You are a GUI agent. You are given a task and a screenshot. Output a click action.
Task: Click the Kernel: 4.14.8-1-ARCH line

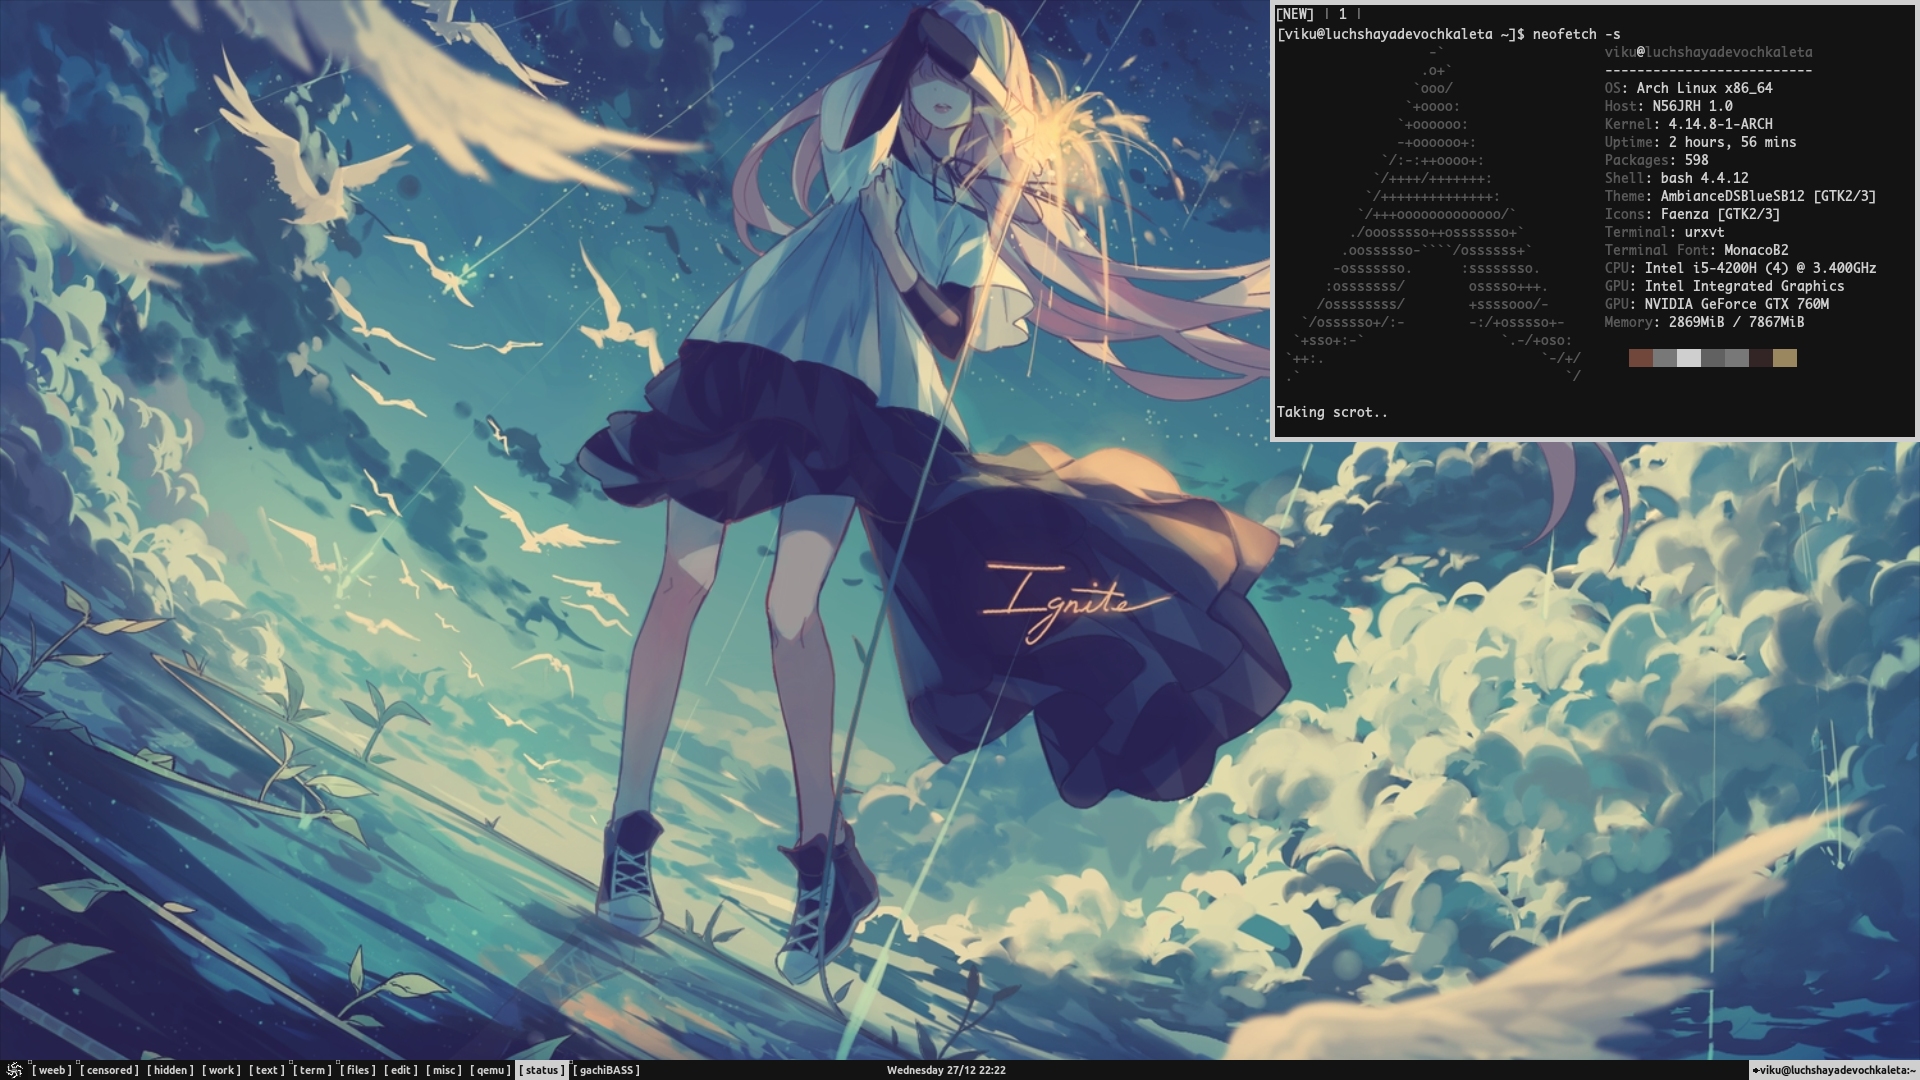pyautogui.click(x=1688, y=124)
